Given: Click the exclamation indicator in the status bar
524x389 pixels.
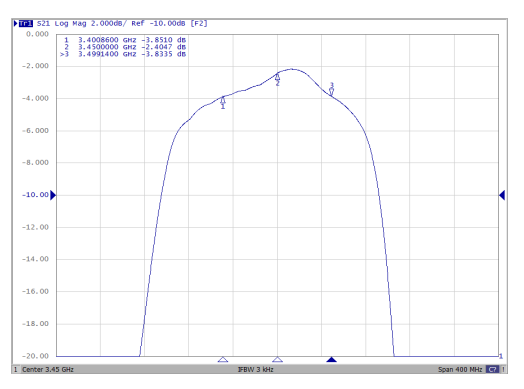Looking at the screenshot, I should pyautogui.click(x=503, y=369).
